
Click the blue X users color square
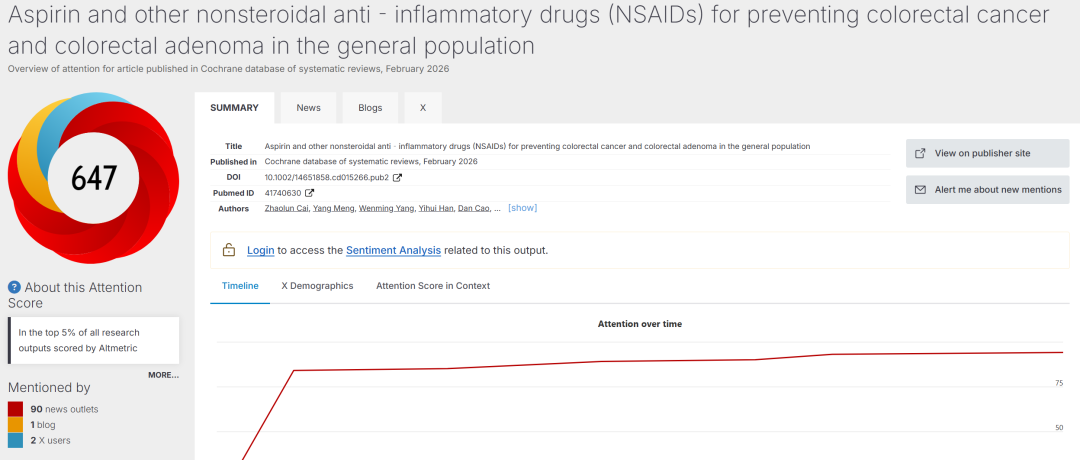(16, 440)
